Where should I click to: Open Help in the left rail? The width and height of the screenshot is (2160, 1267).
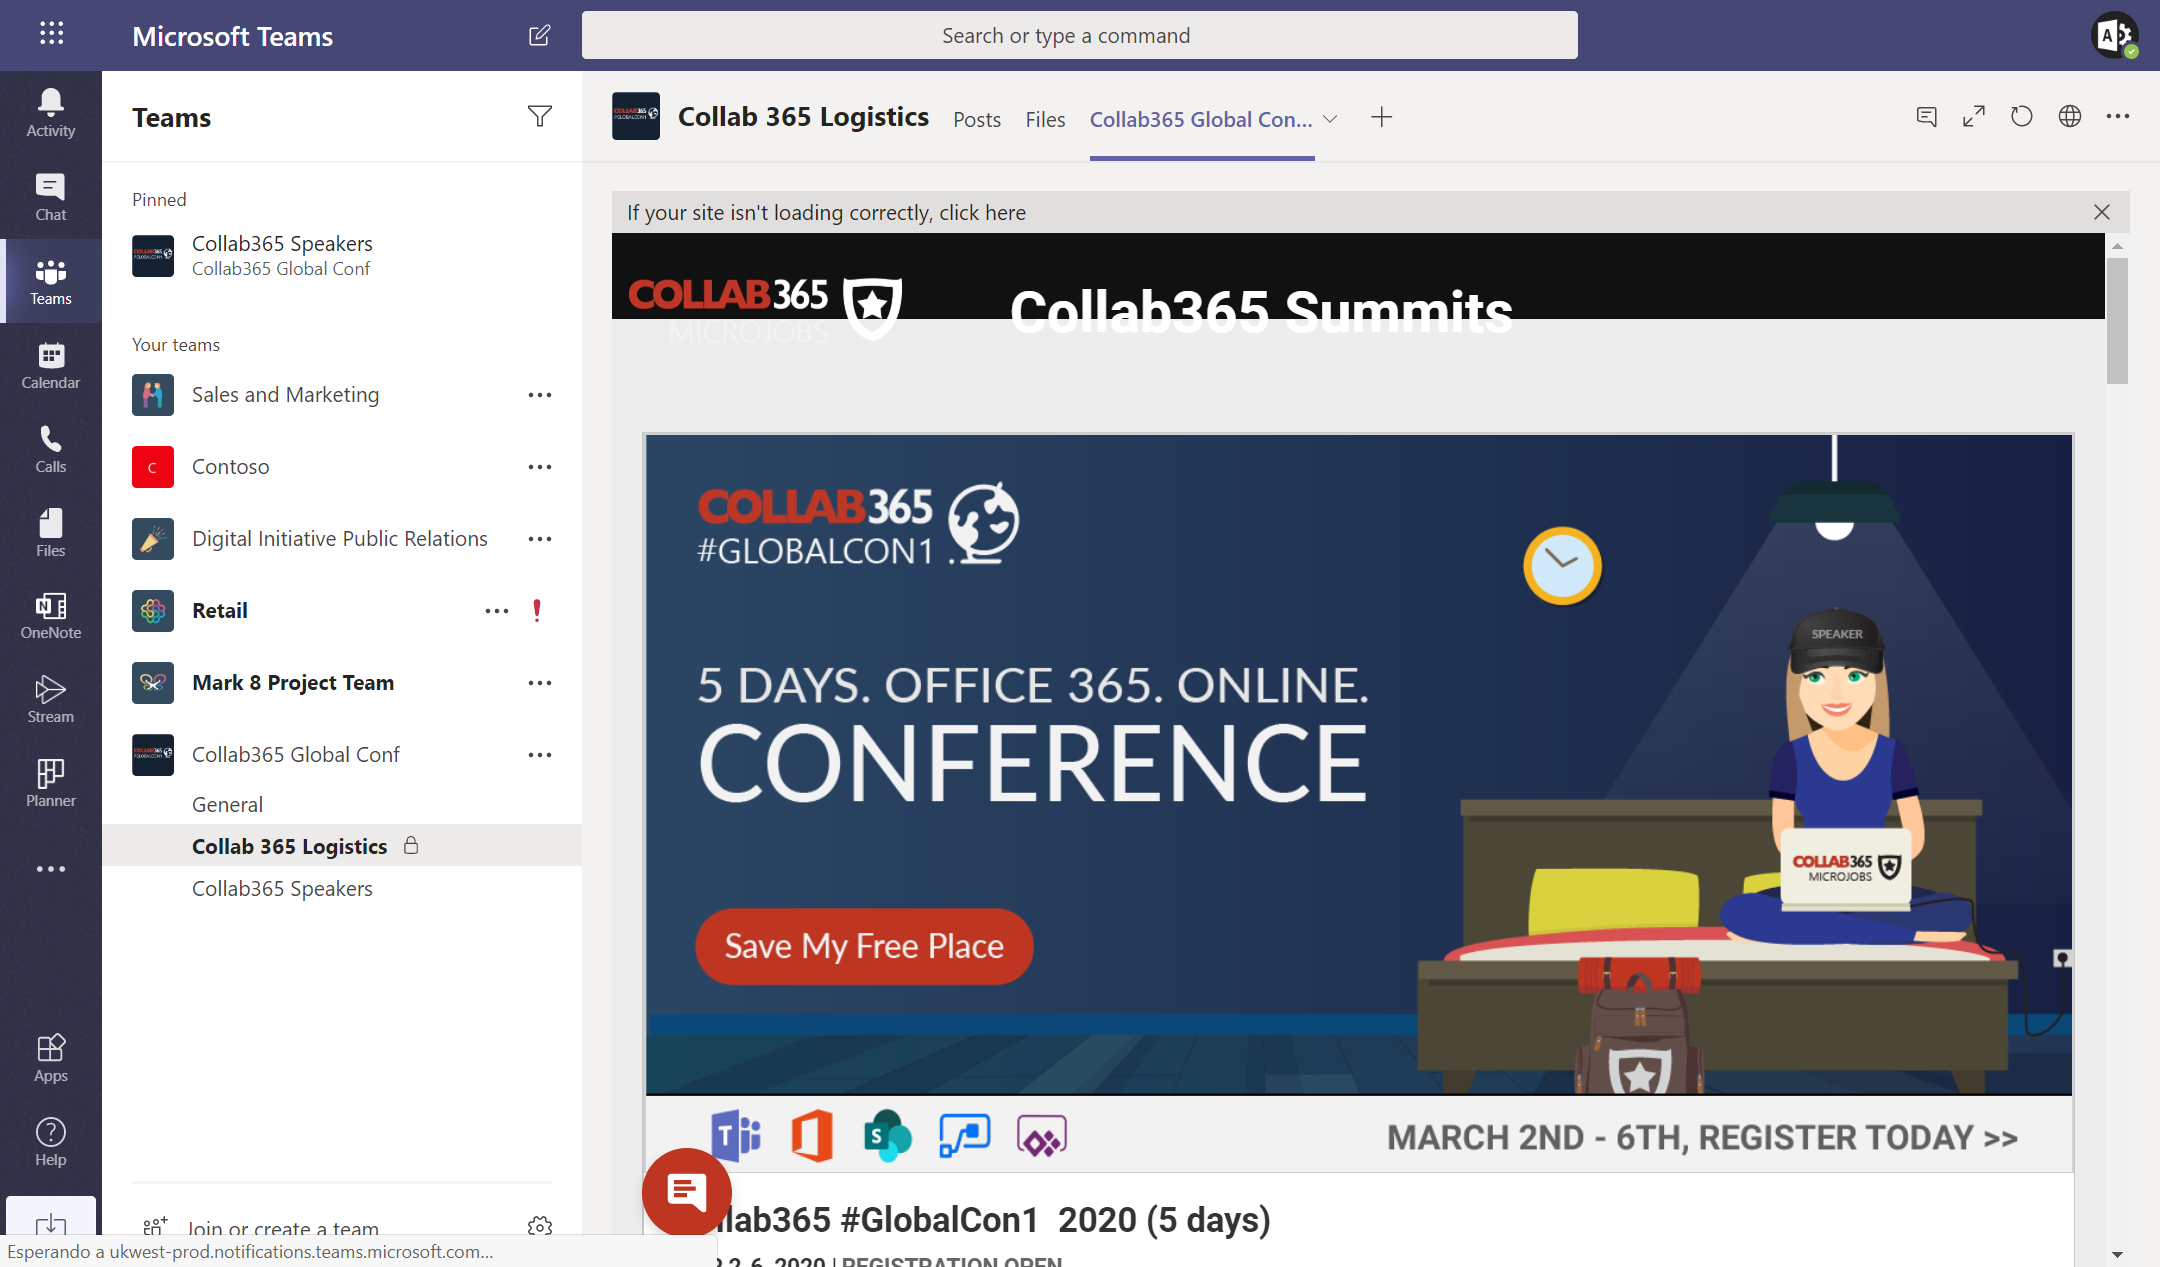(51, 1142)
